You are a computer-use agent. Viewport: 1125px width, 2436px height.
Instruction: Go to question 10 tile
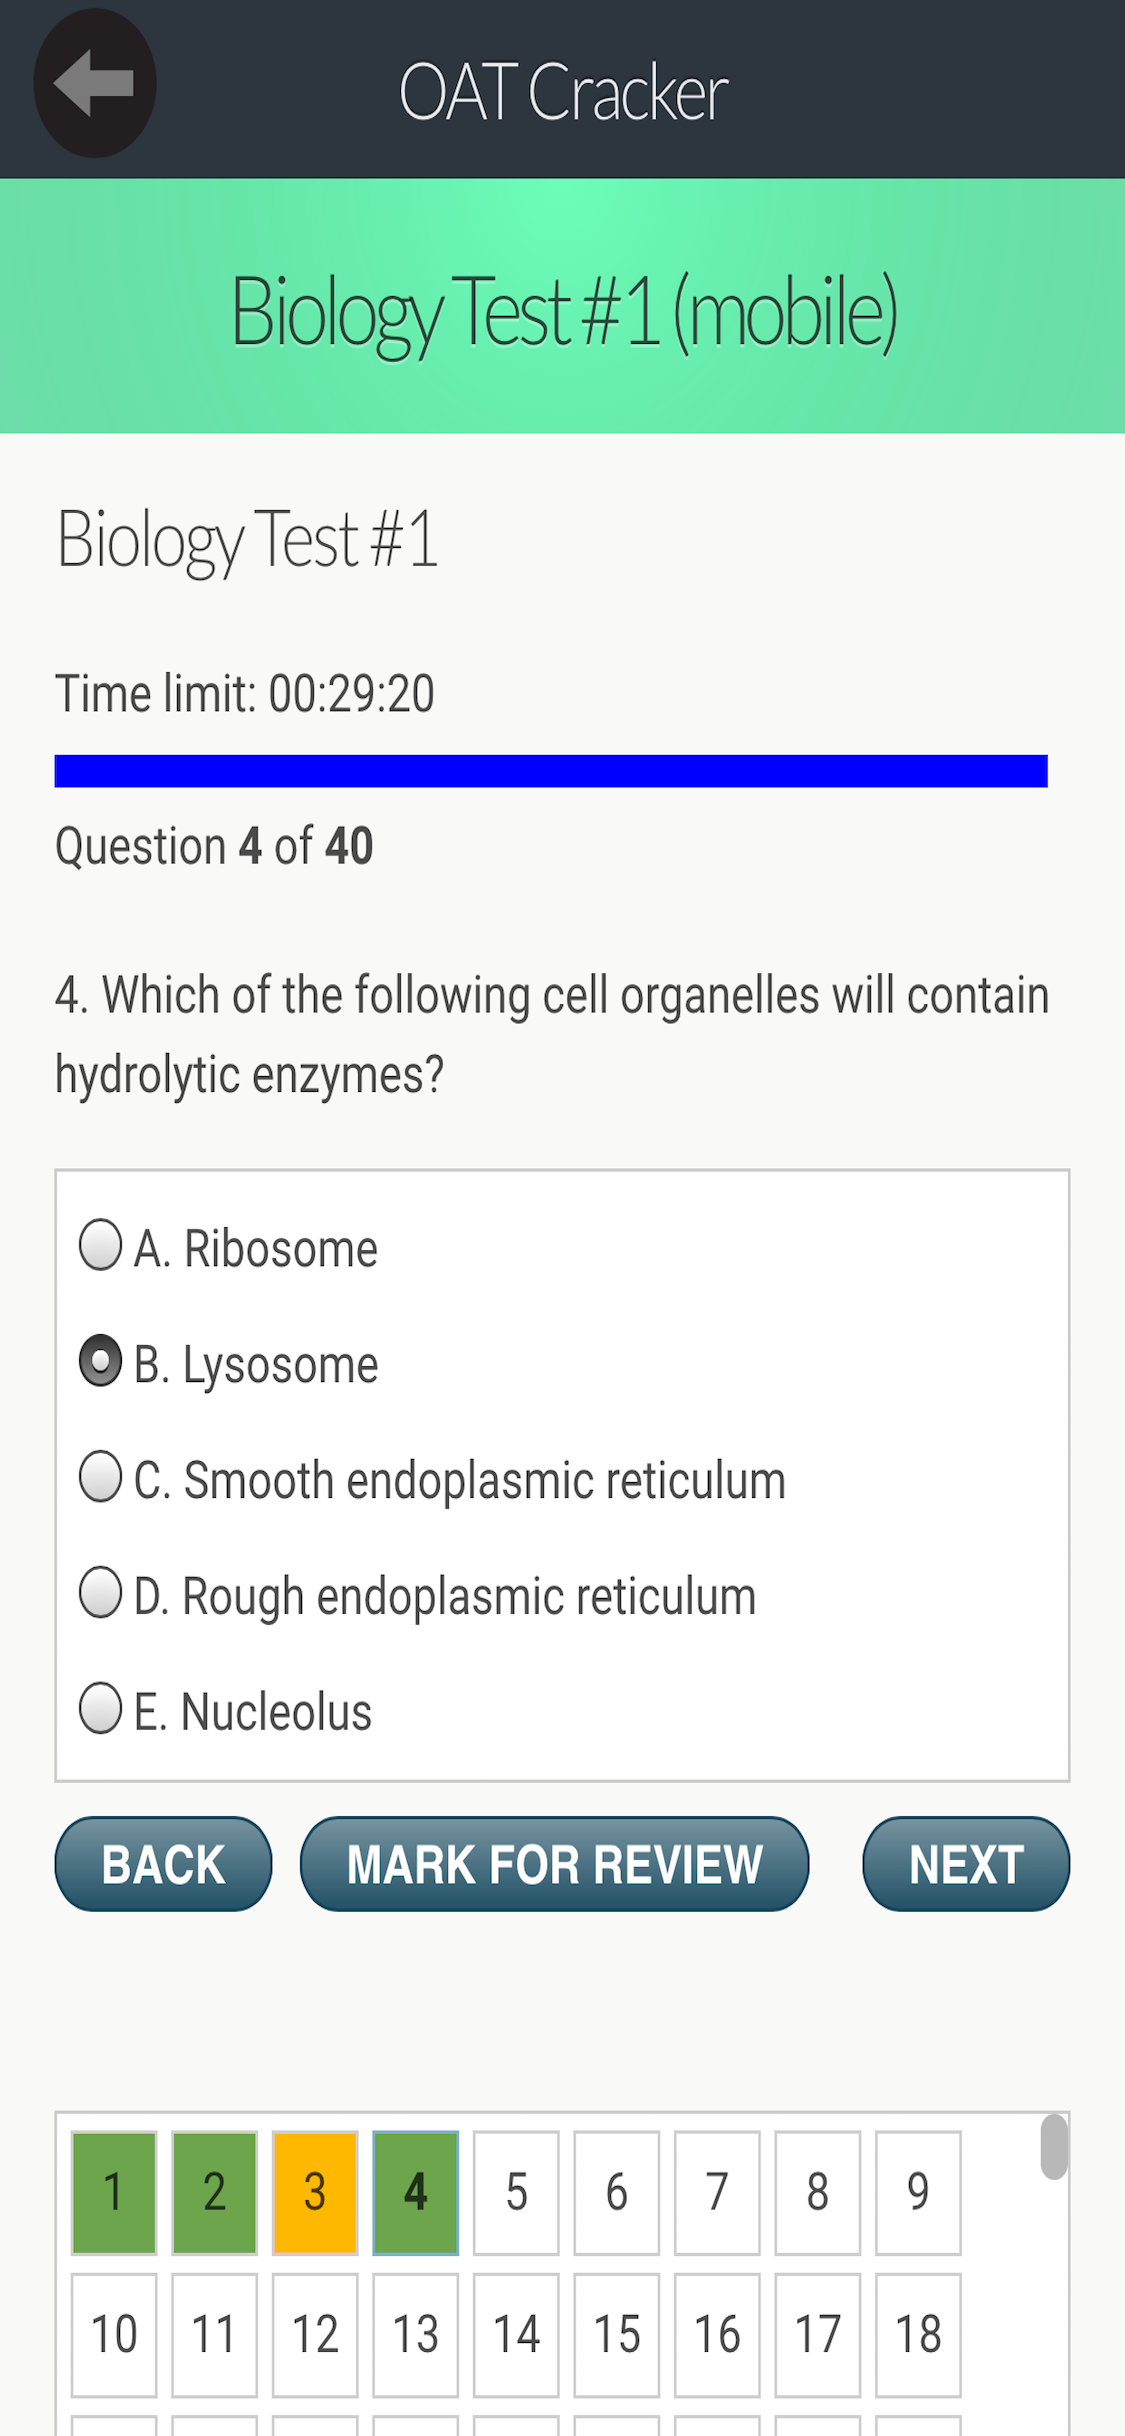pos(114,2335)
